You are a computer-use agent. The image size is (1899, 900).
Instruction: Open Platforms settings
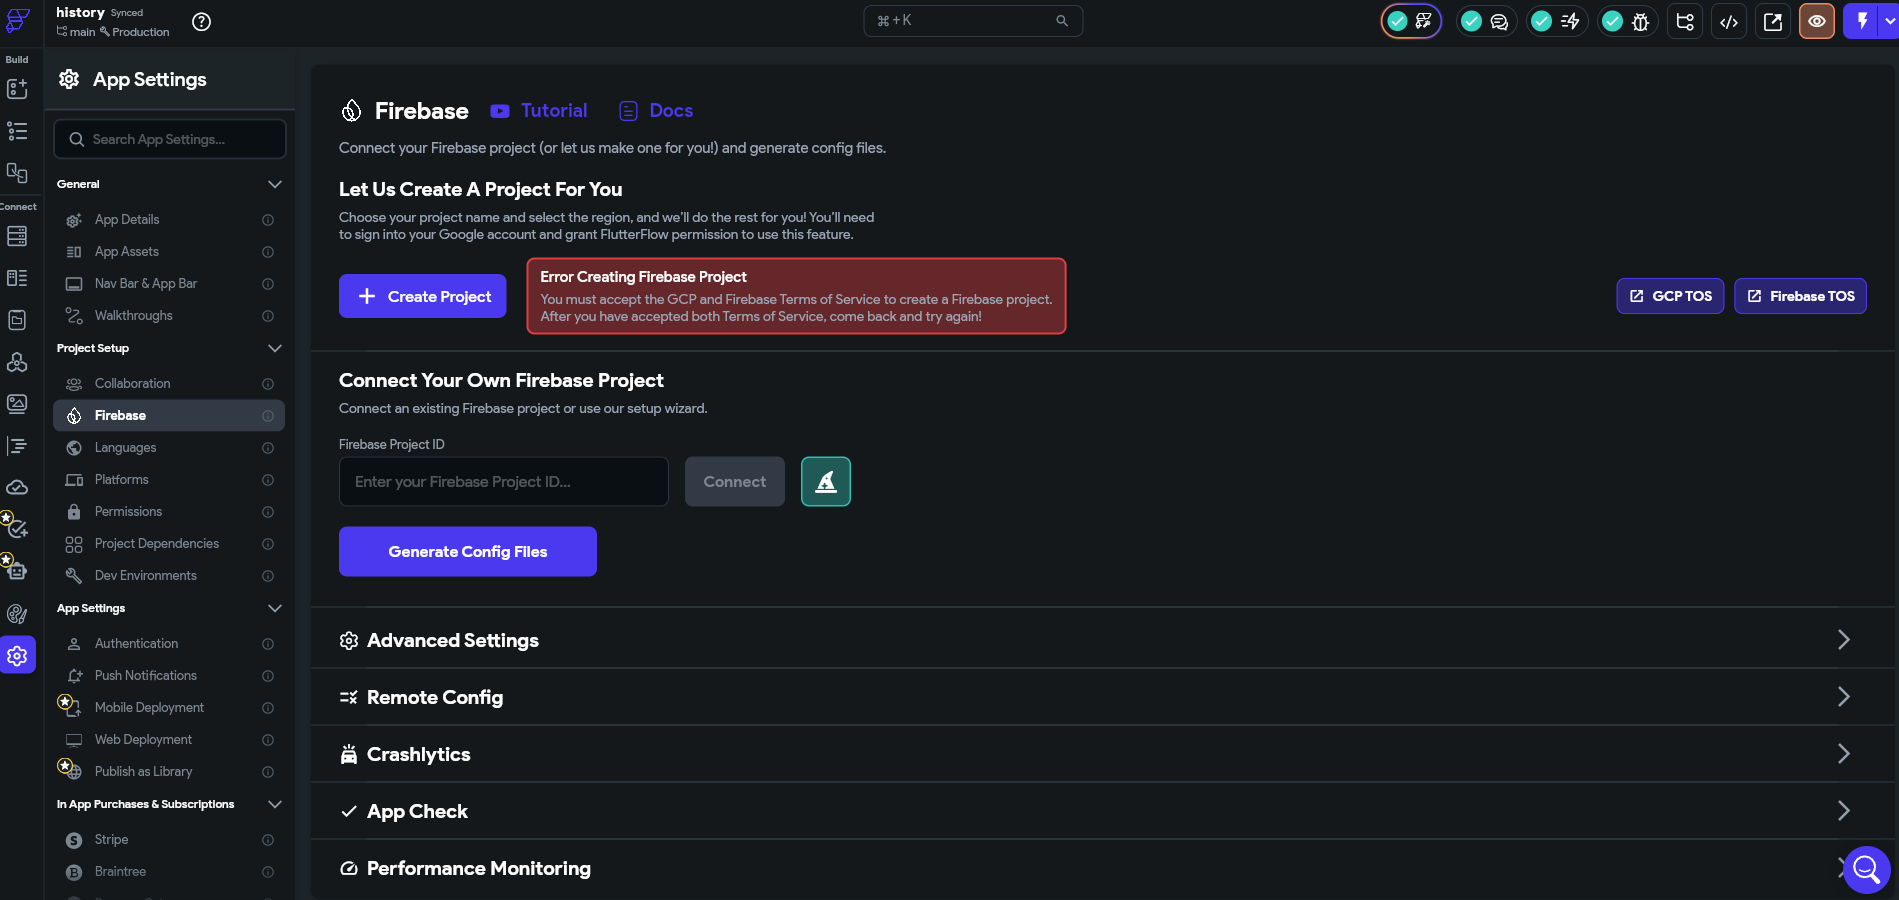tap(169, 480)
